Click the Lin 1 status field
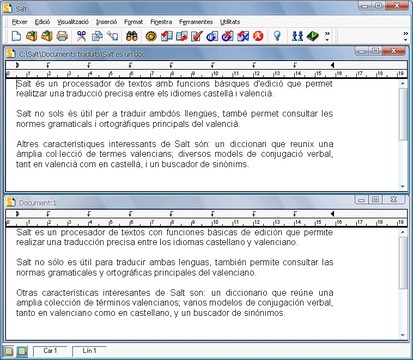 click(90, 351)
